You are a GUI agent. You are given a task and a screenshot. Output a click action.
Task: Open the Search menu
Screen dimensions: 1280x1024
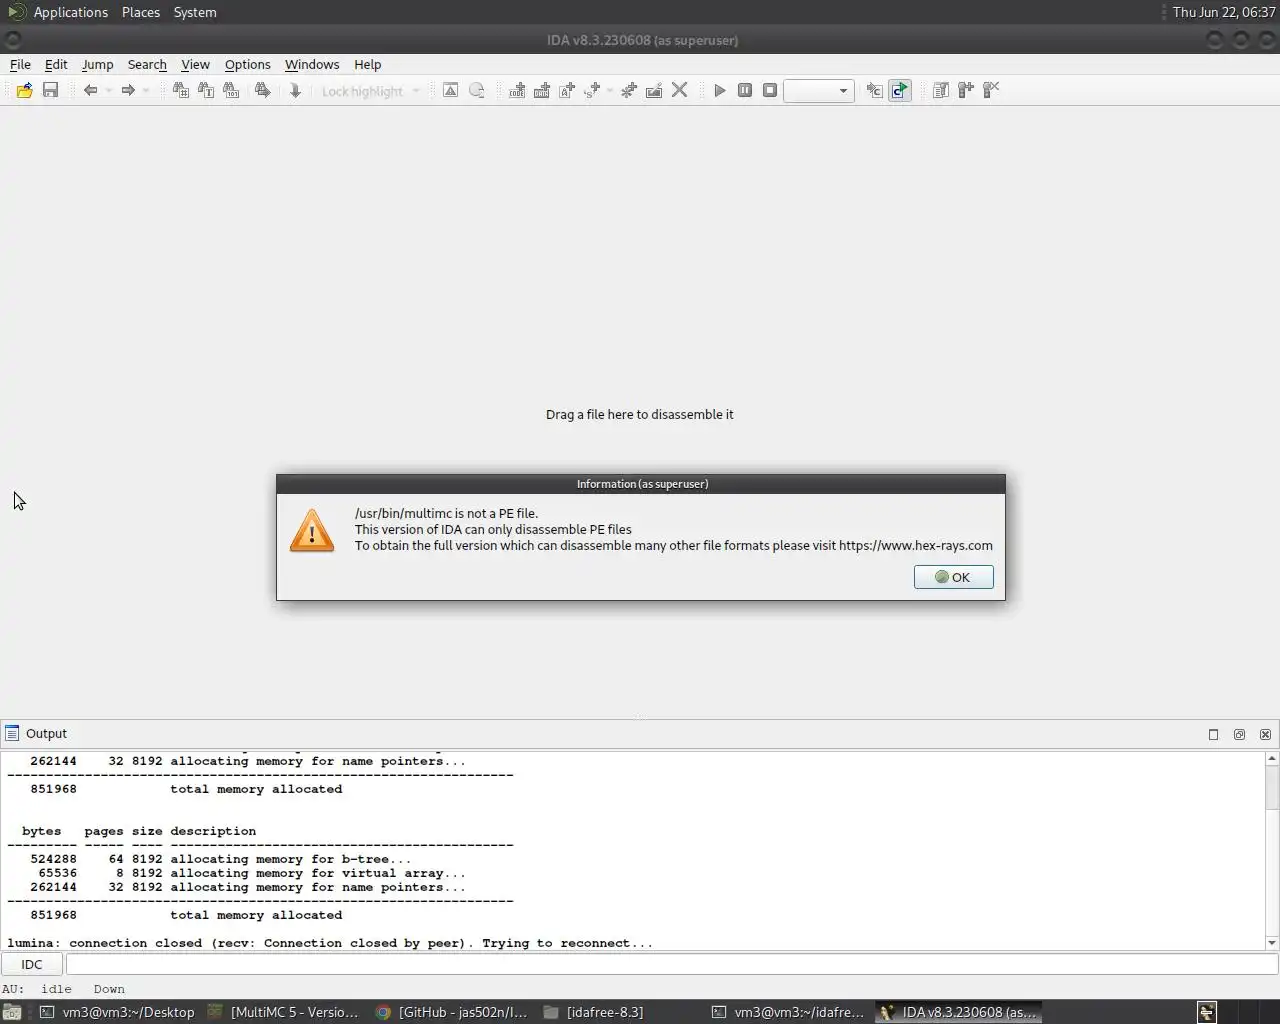147,64
